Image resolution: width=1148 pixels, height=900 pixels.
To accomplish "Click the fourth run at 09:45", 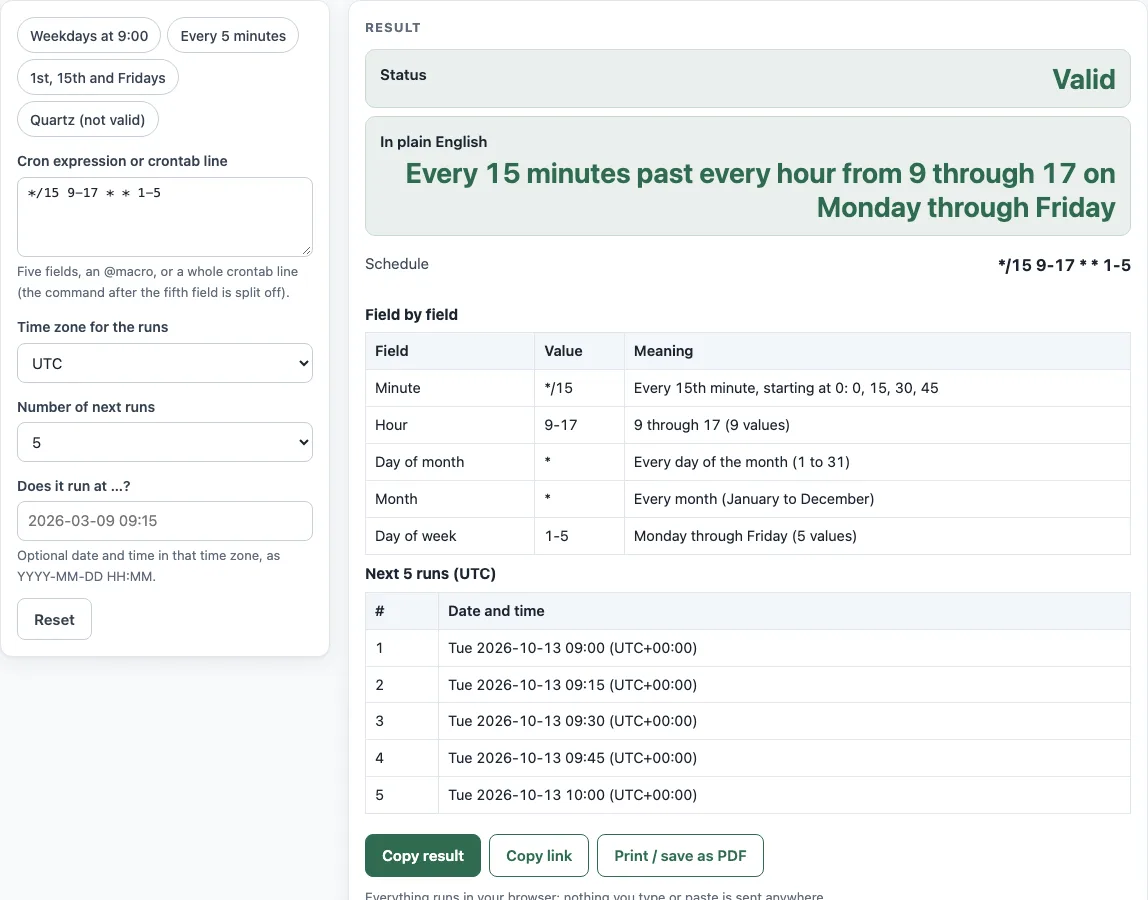I will [x=573, y=758].
